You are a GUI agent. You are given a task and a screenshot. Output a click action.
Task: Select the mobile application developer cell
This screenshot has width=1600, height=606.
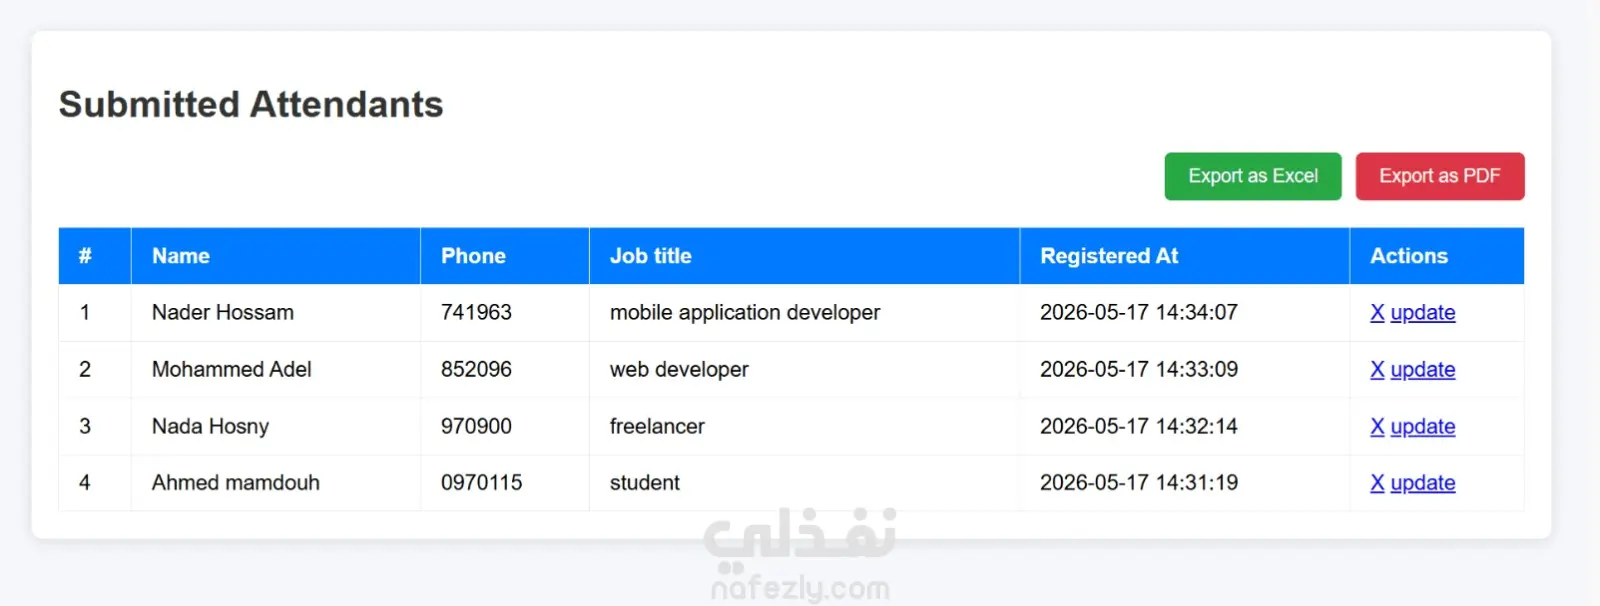(805, 313)
